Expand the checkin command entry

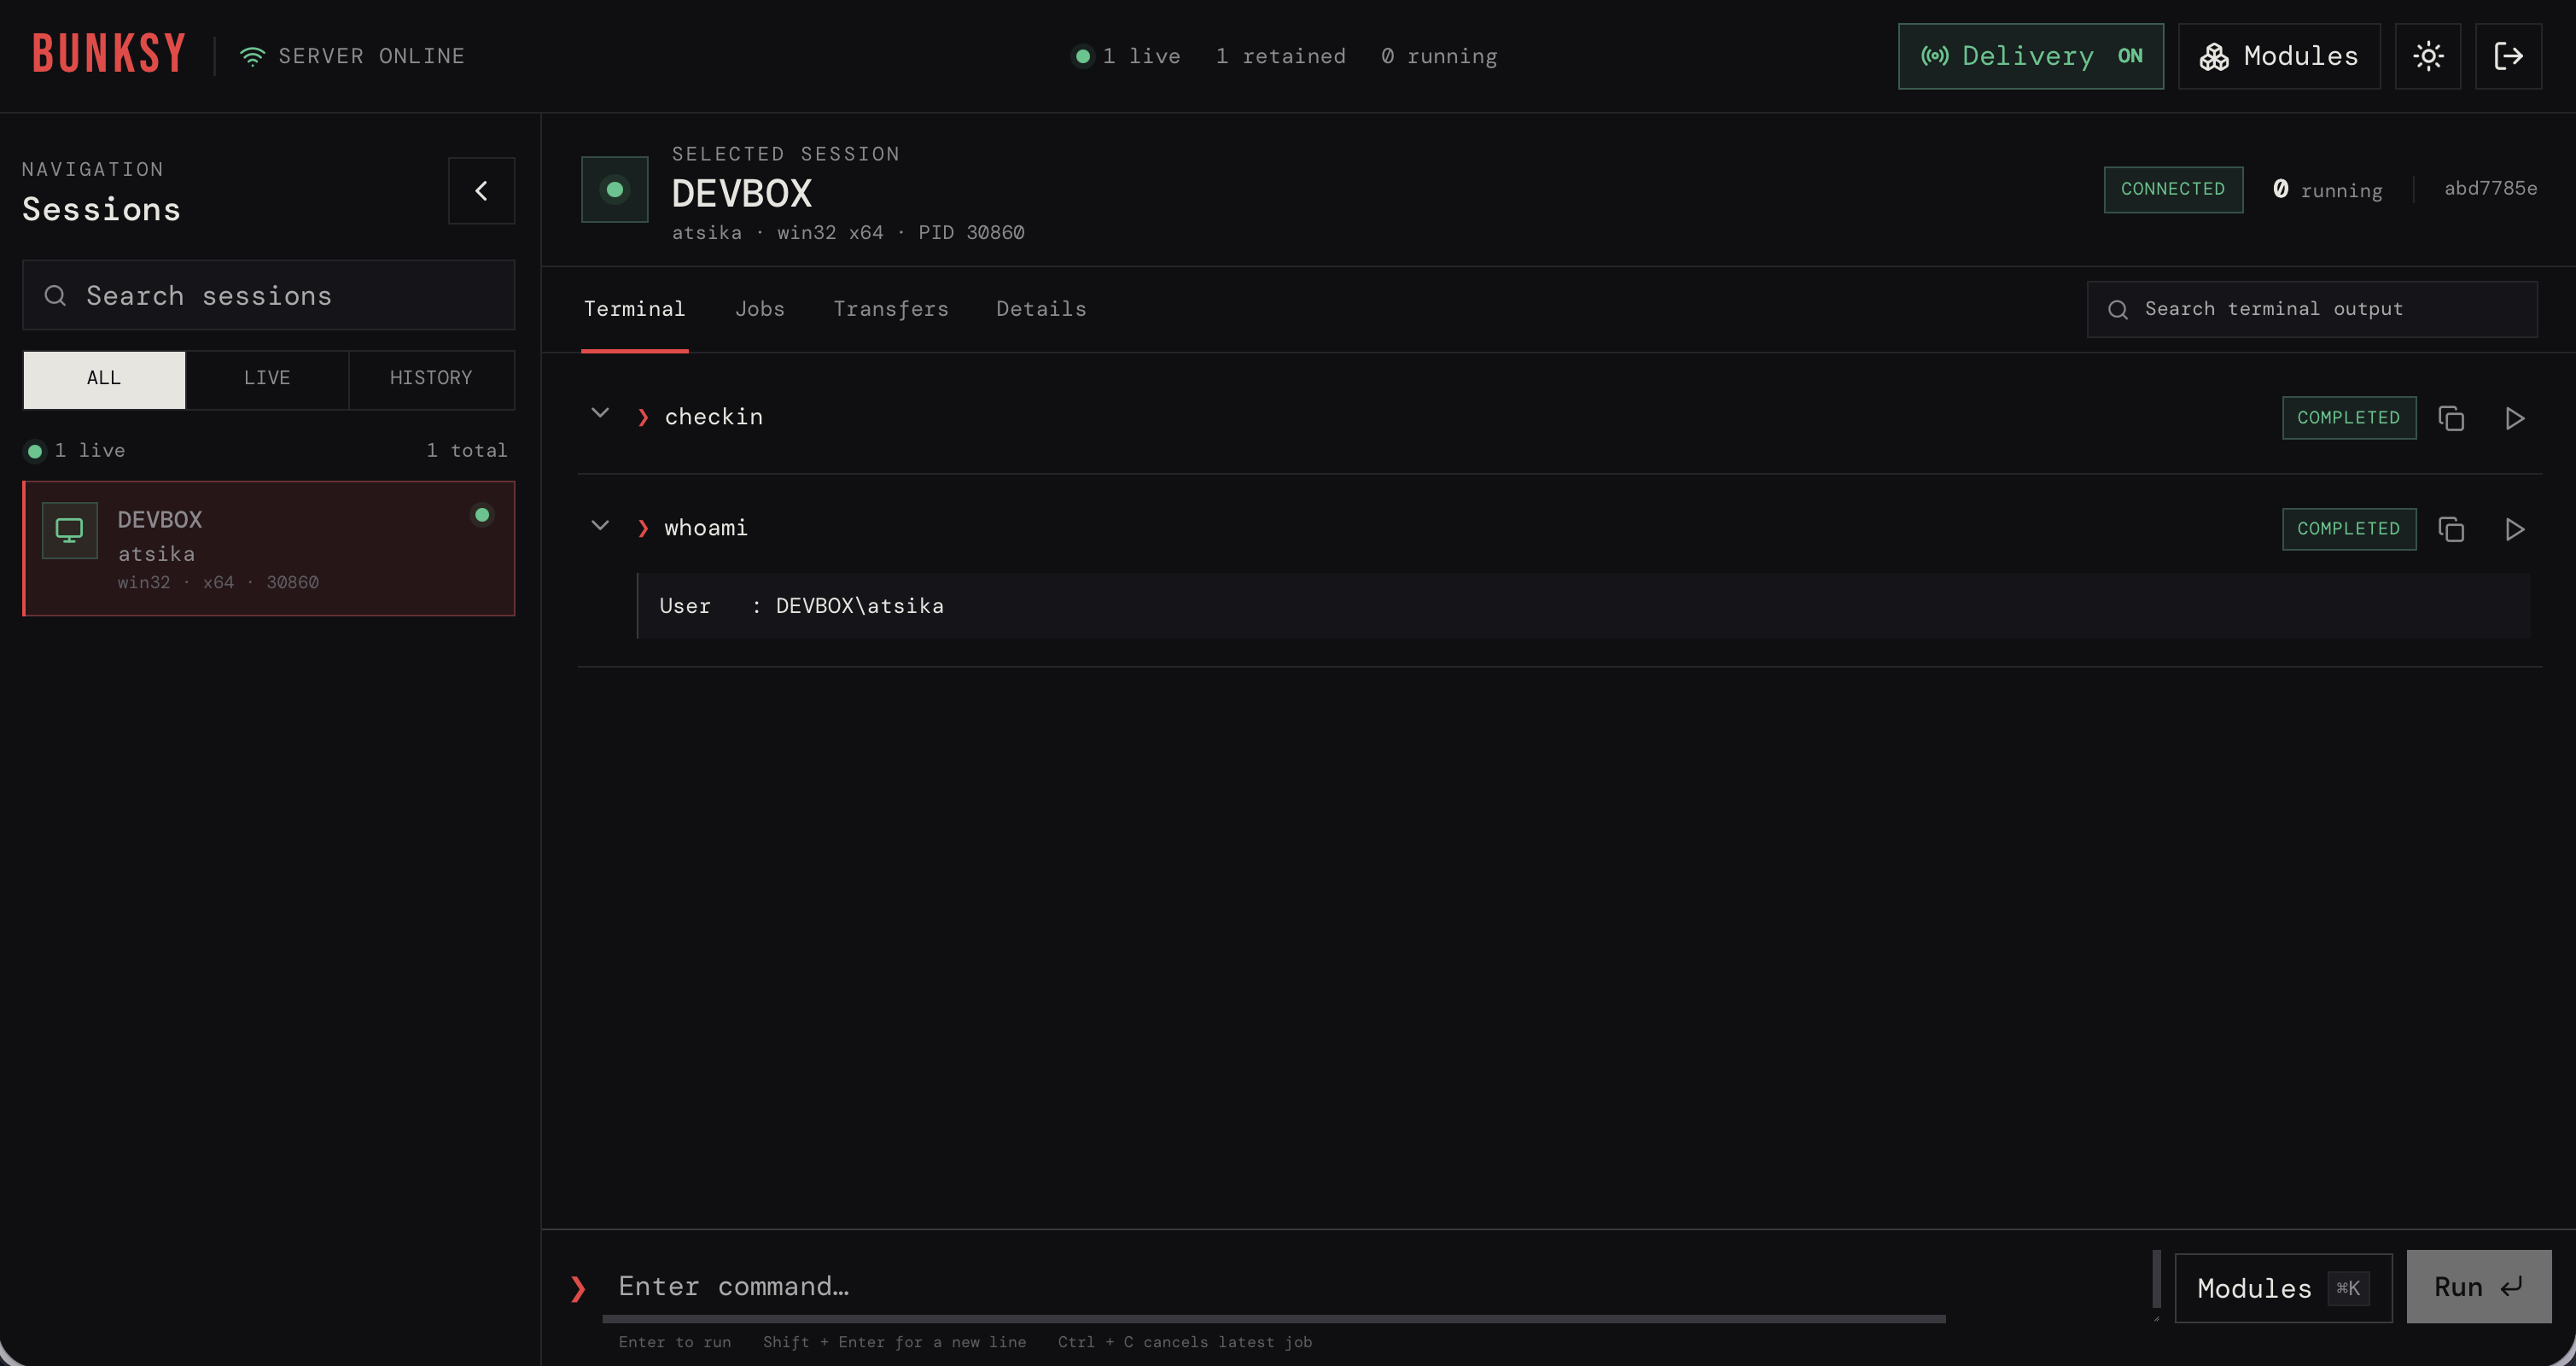pos(600,414)
